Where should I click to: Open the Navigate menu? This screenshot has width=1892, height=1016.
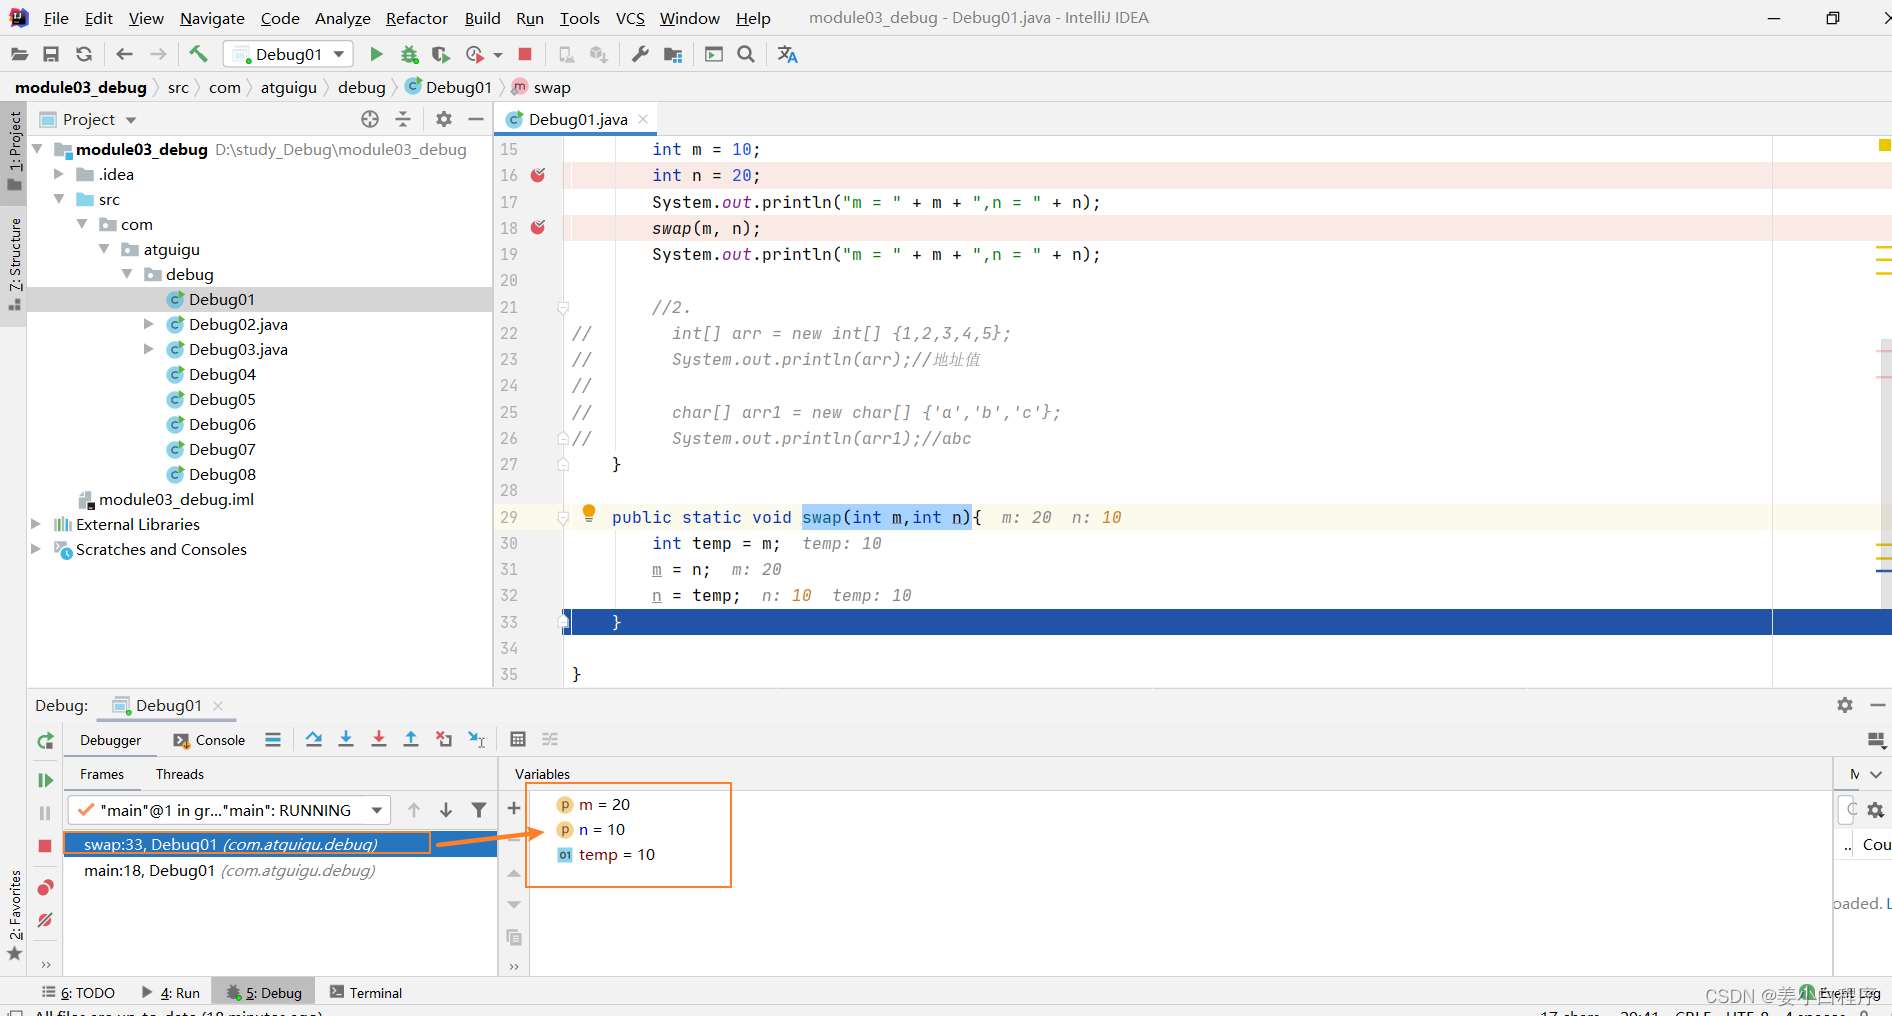pos(212,18)
